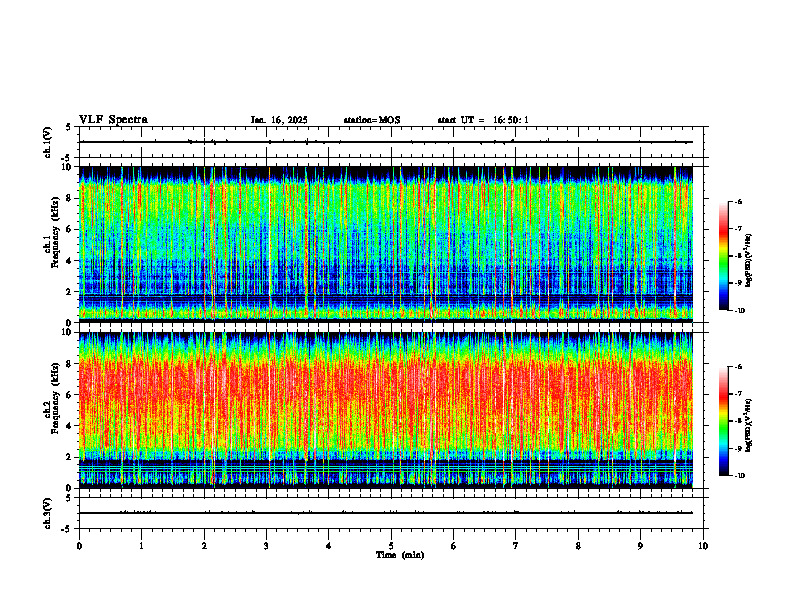Select the "start UT = 16:50: 1" text
This screenshot has height=612, width=792.
tap(483, 120)
